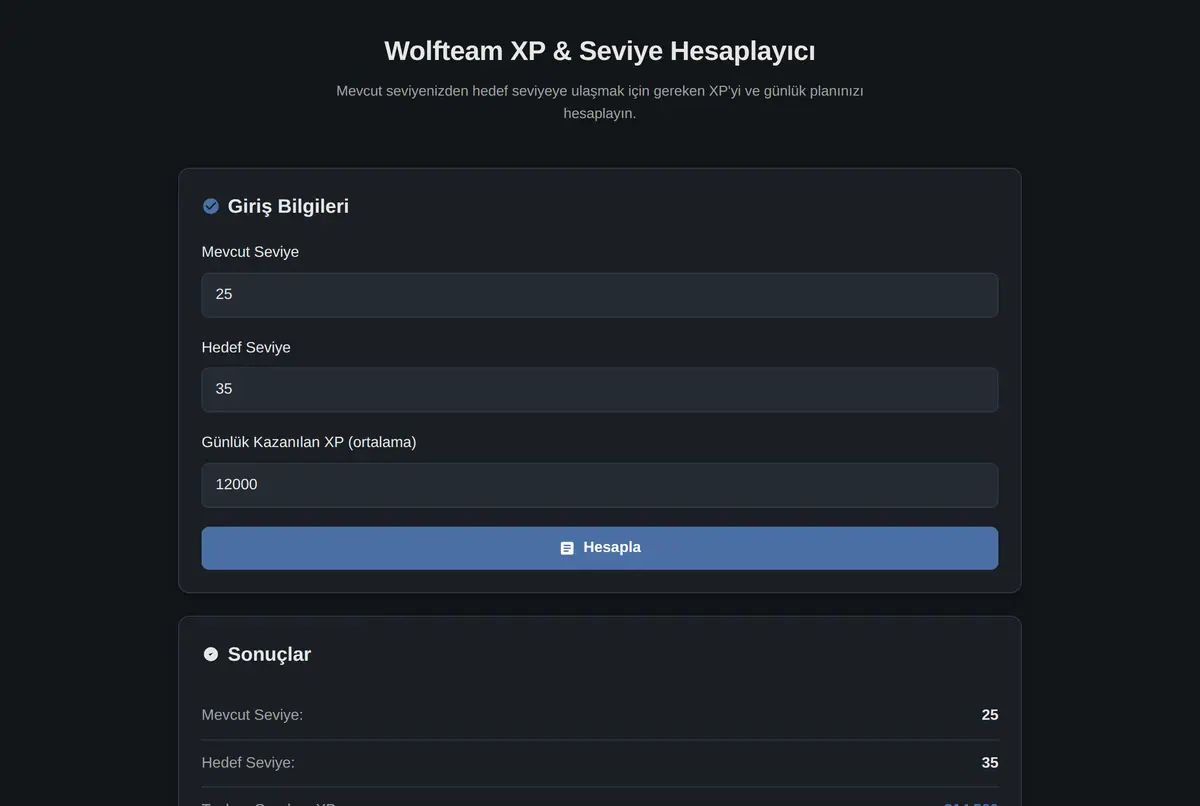Select result value 25 in Sonuçlar

coord(990,715)
